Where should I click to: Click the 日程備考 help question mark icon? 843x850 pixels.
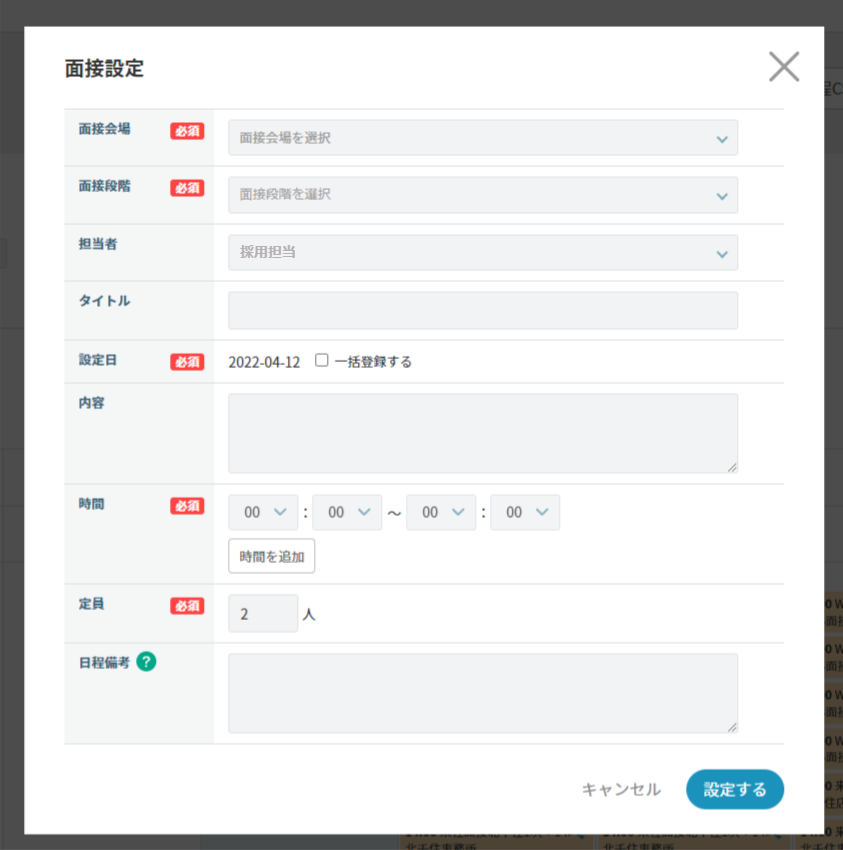point(146,661)
